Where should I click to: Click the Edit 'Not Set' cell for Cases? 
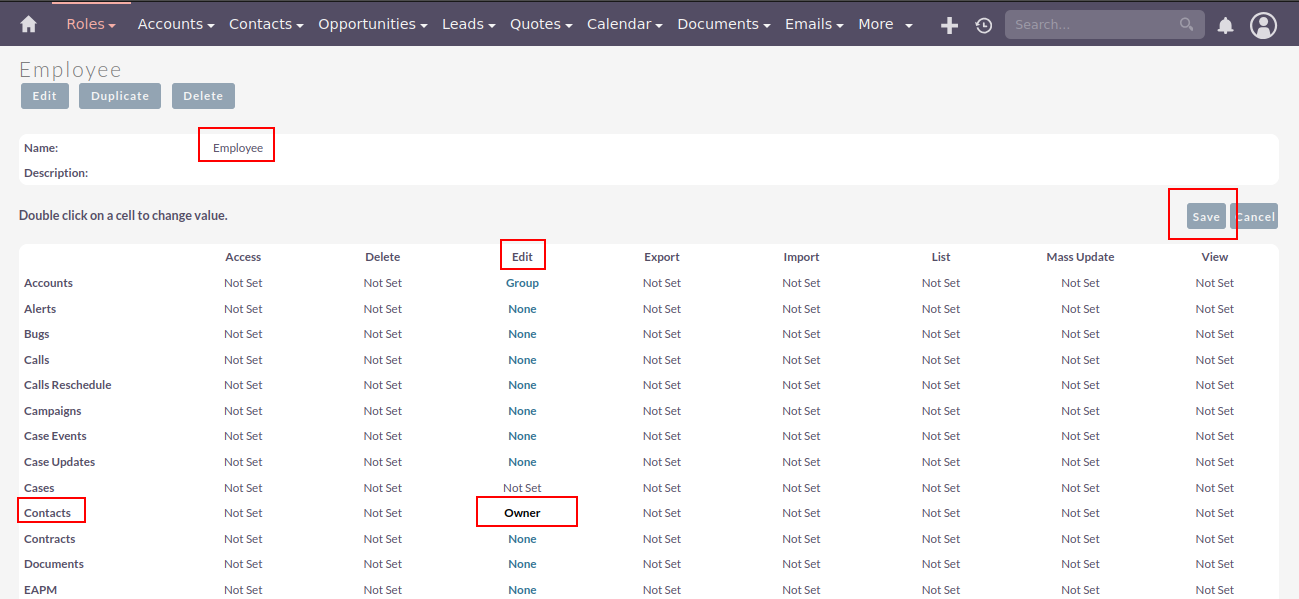(522, 488)
